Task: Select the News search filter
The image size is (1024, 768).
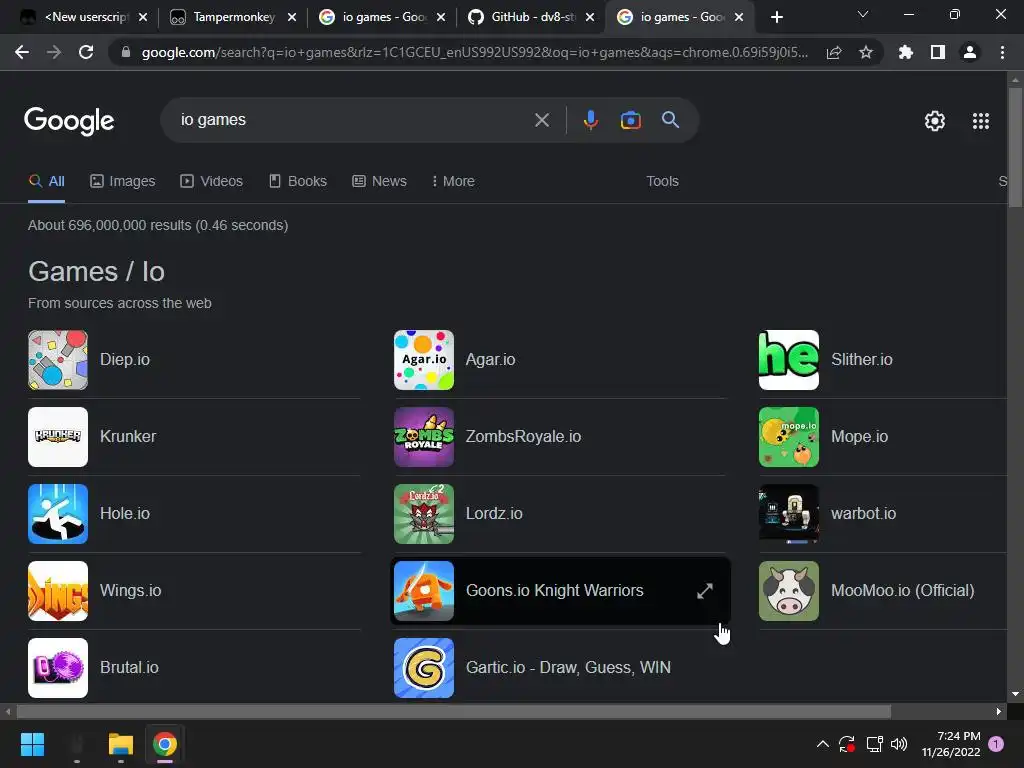Action: point(379,182)
